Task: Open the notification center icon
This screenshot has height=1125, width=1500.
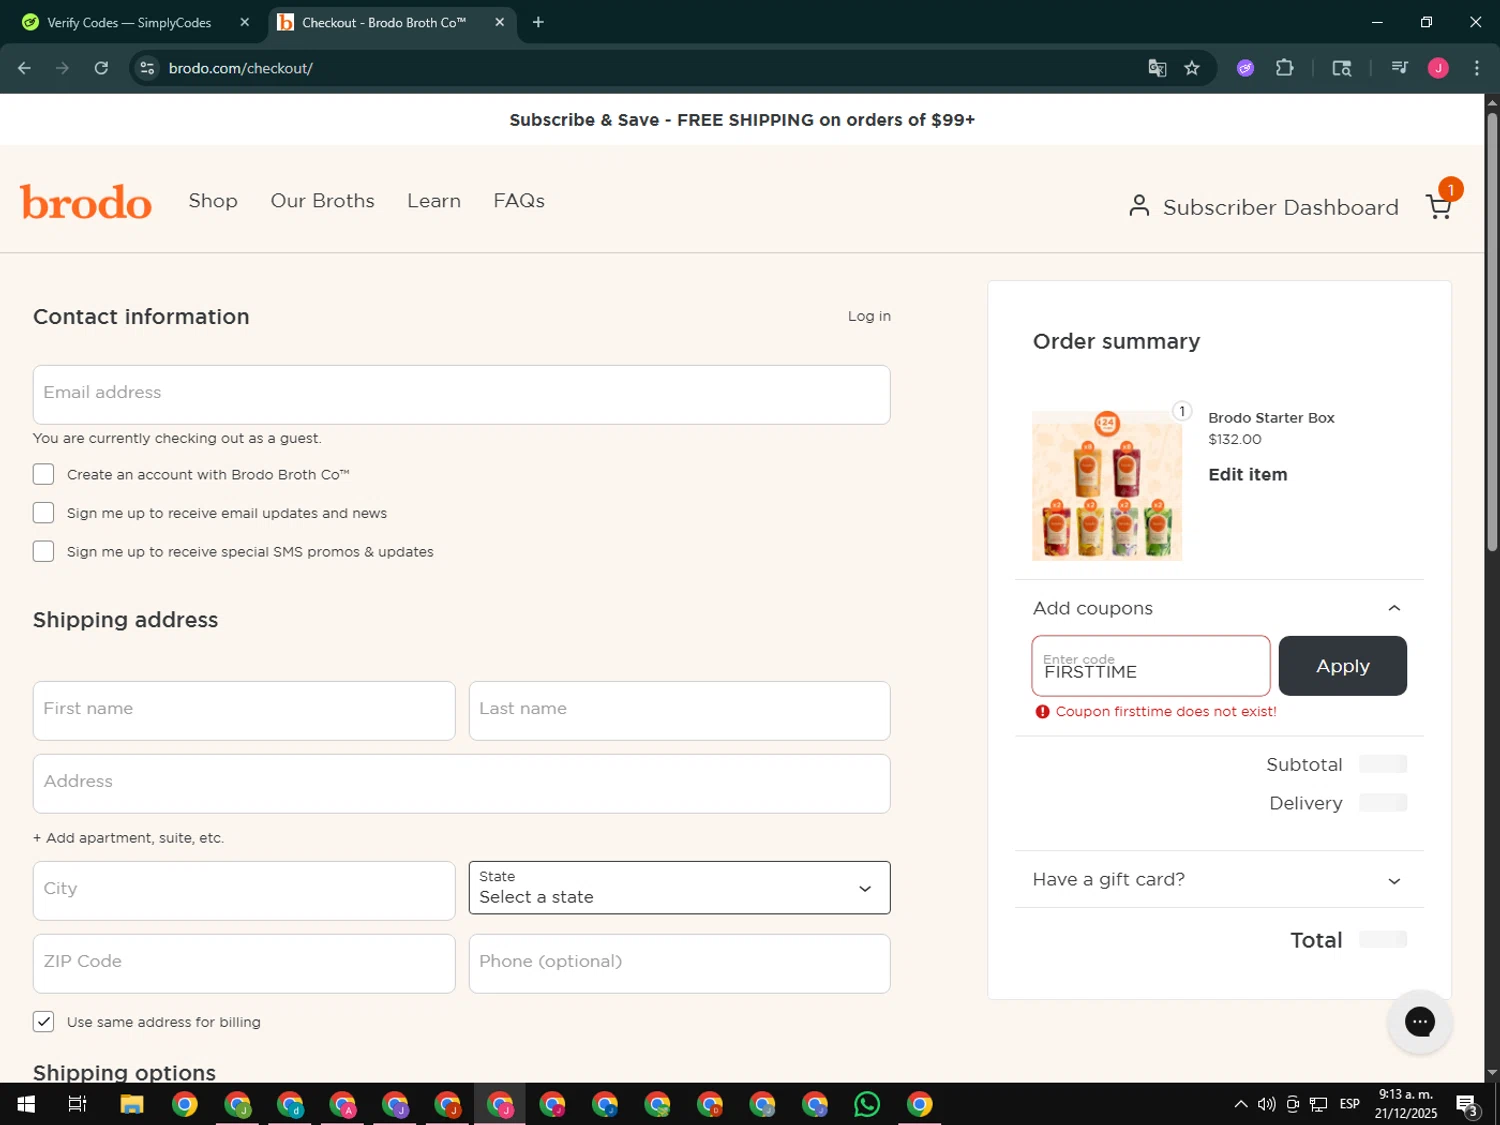Action: [x=1467, y=1105]
